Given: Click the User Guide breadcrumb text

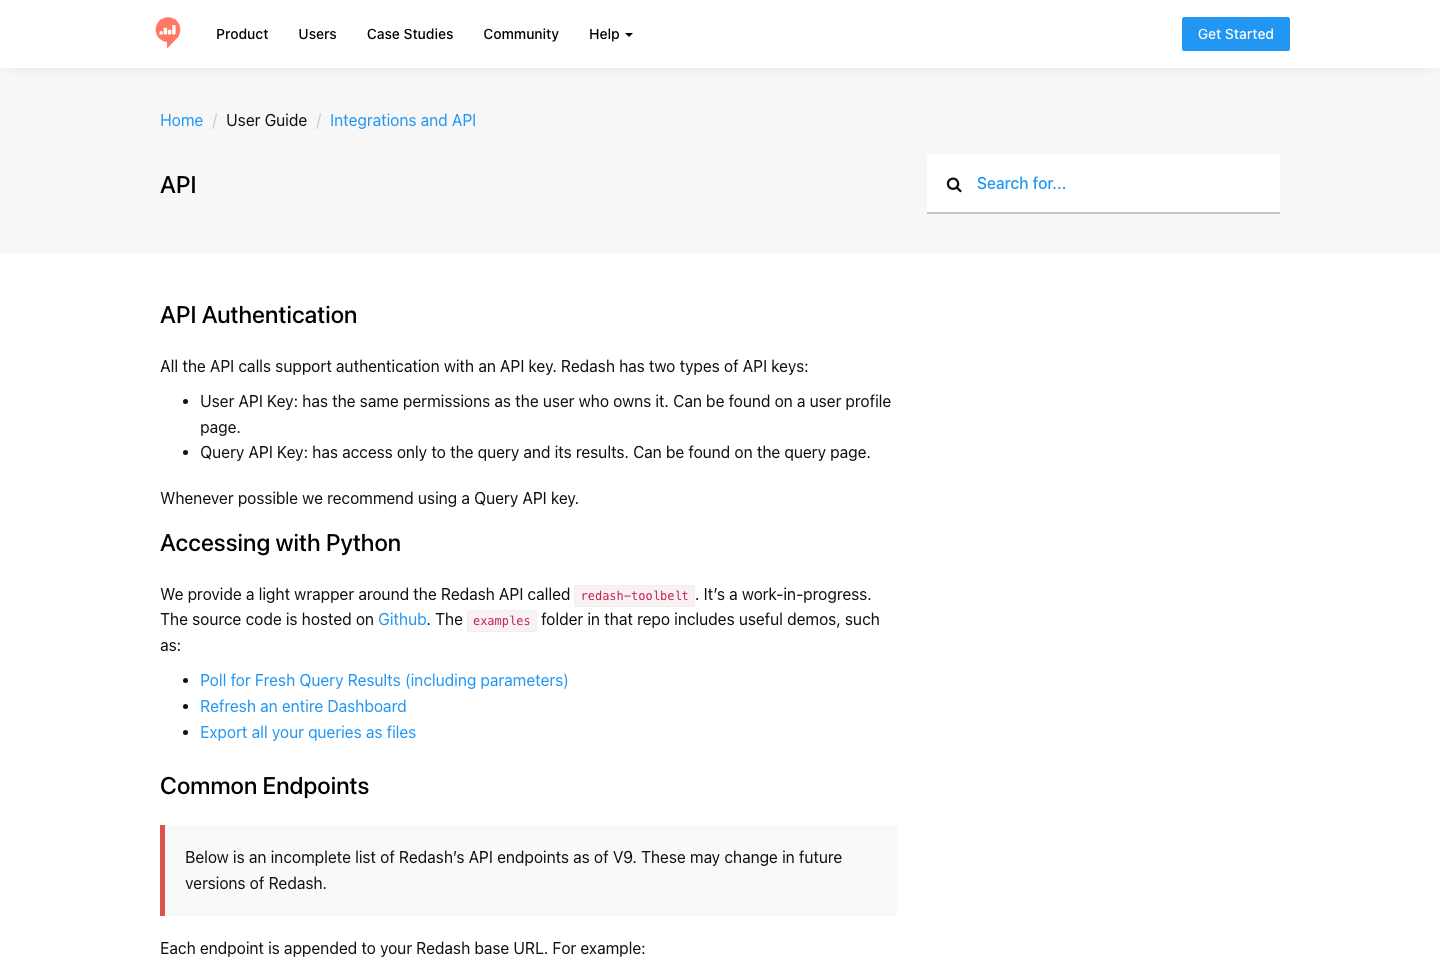Looking at the screenshot, I should click(266, 120).
